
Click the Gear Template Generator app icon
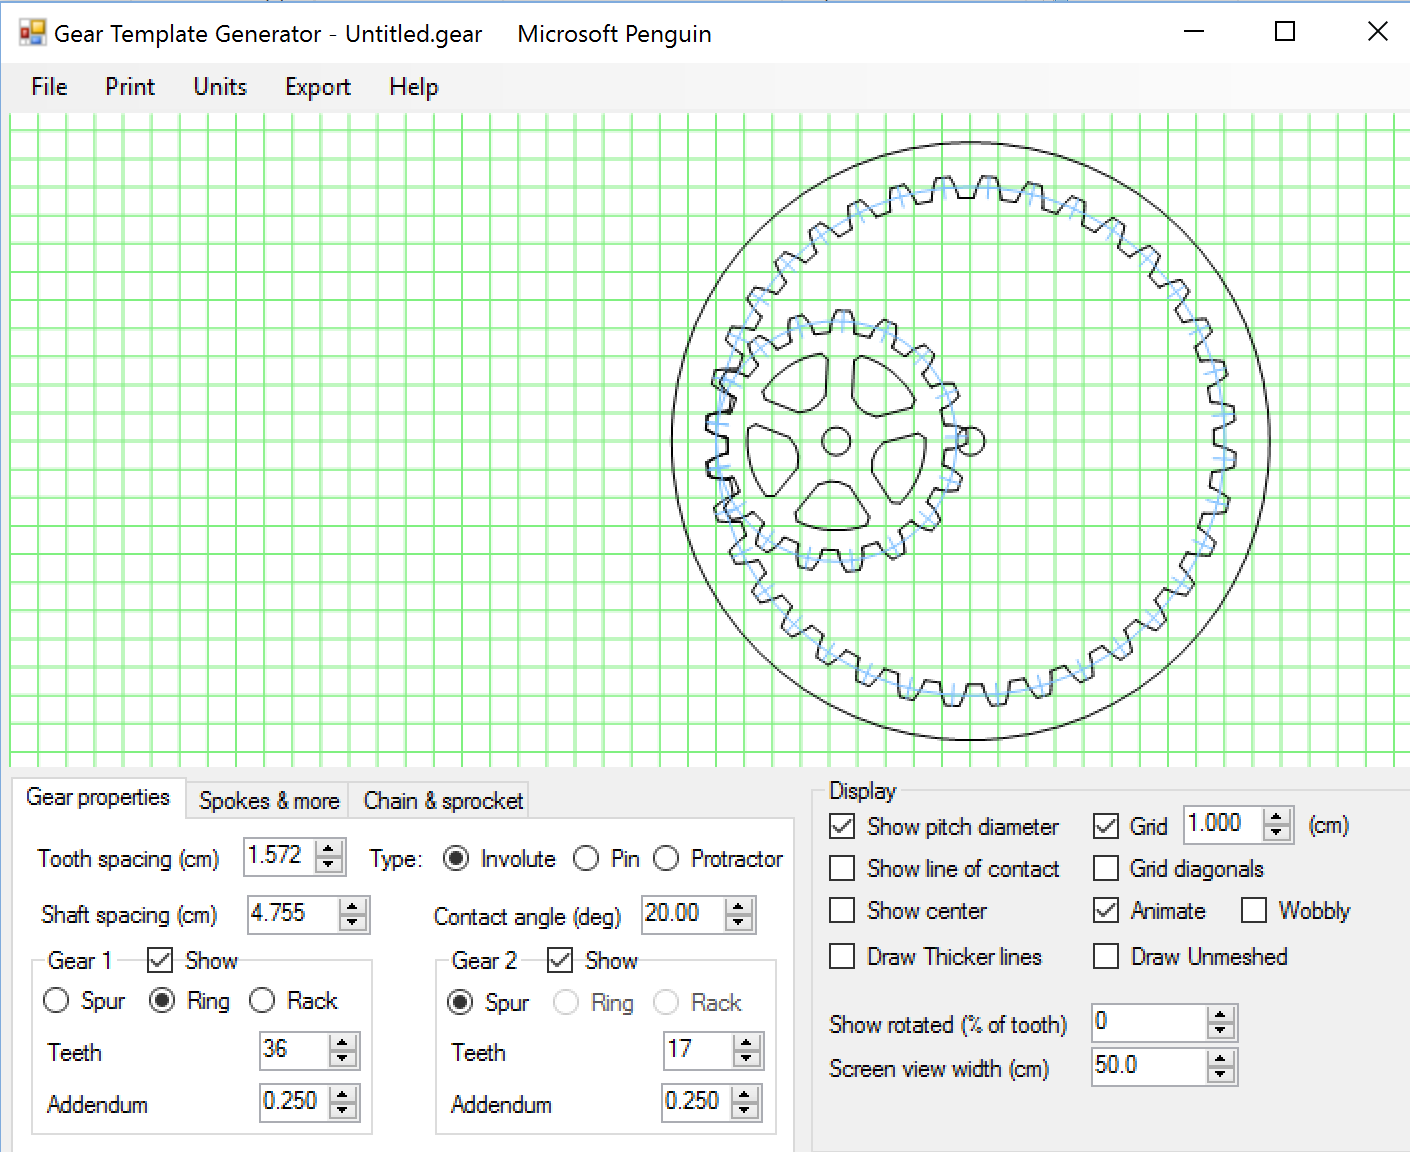32,33
